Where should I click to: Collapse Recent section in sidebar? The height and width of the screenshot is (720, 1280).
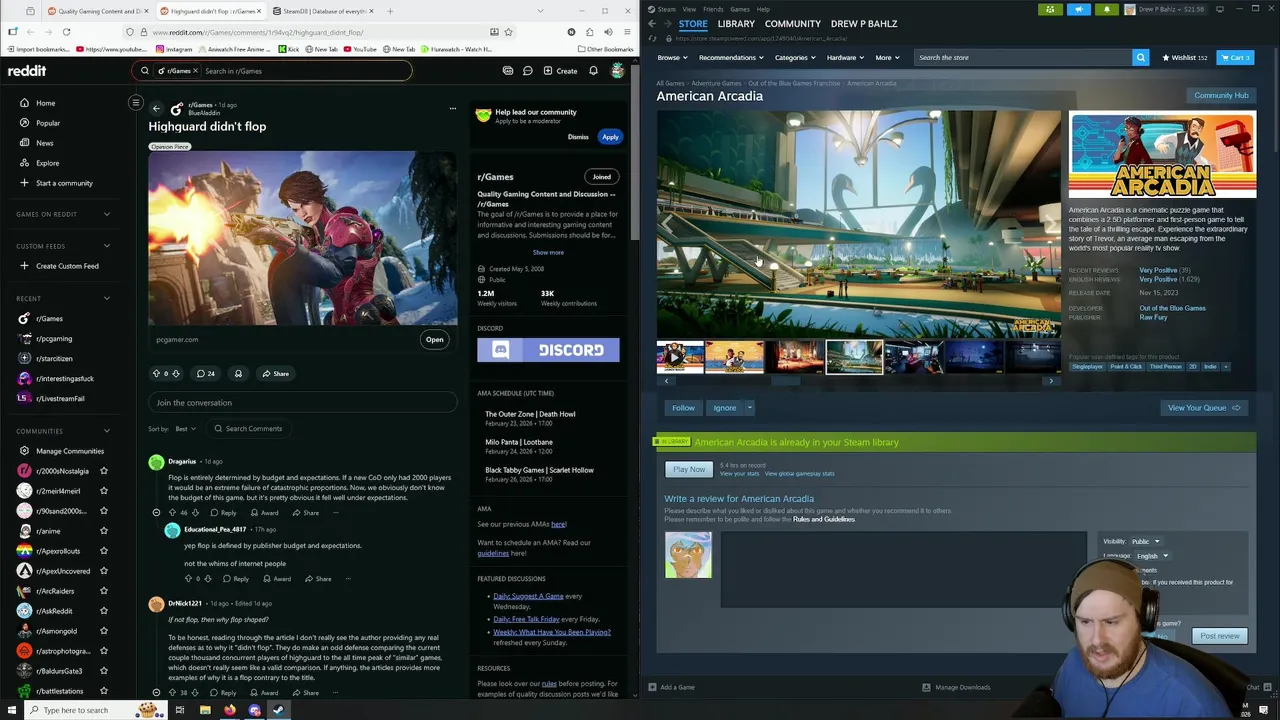[107, 298]
